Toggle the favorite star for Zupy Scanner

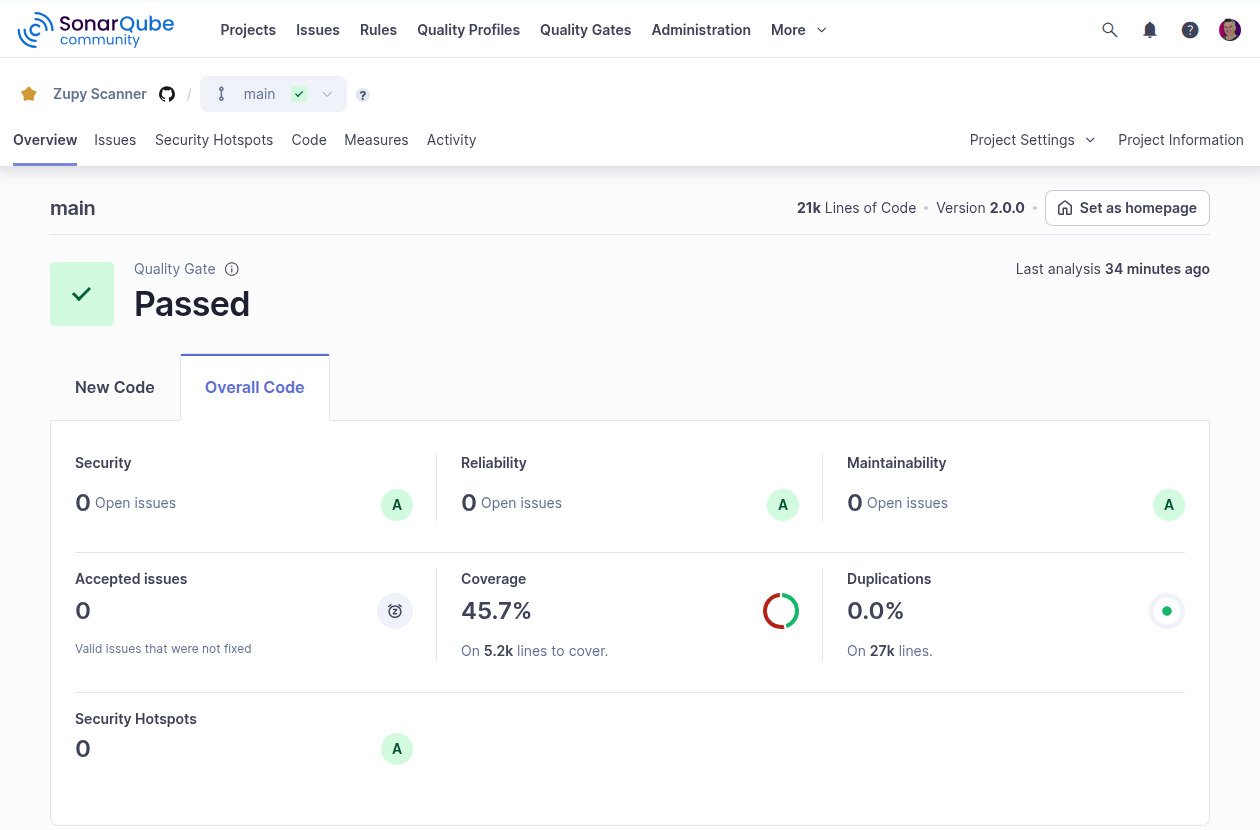29,94
